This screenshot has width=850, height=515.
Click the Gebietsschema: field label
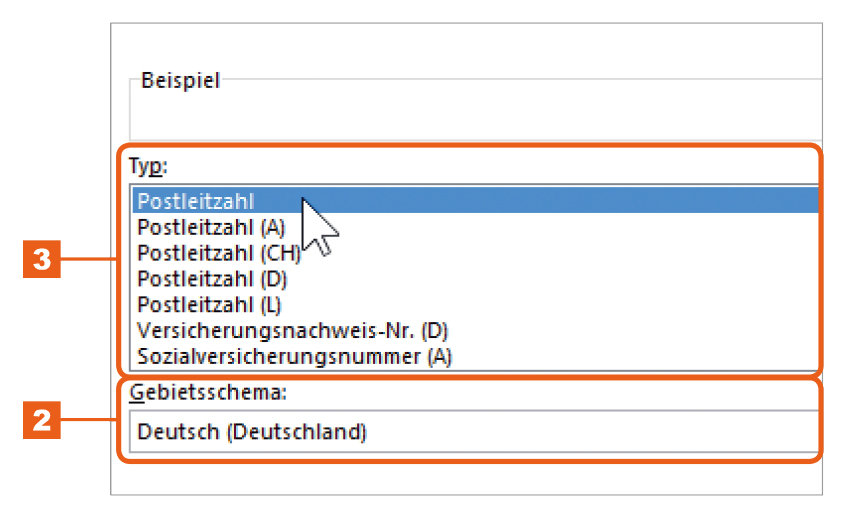tap(208, 392)
